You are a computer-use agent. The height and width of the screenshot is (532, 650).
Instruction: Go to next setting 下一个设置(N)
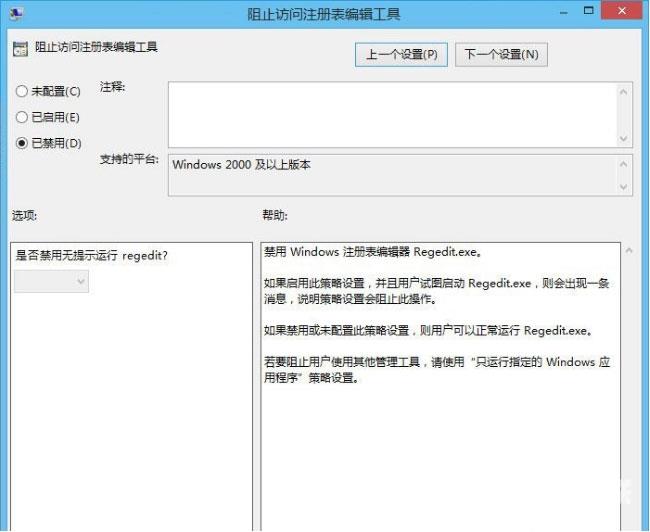coord(501,54)
